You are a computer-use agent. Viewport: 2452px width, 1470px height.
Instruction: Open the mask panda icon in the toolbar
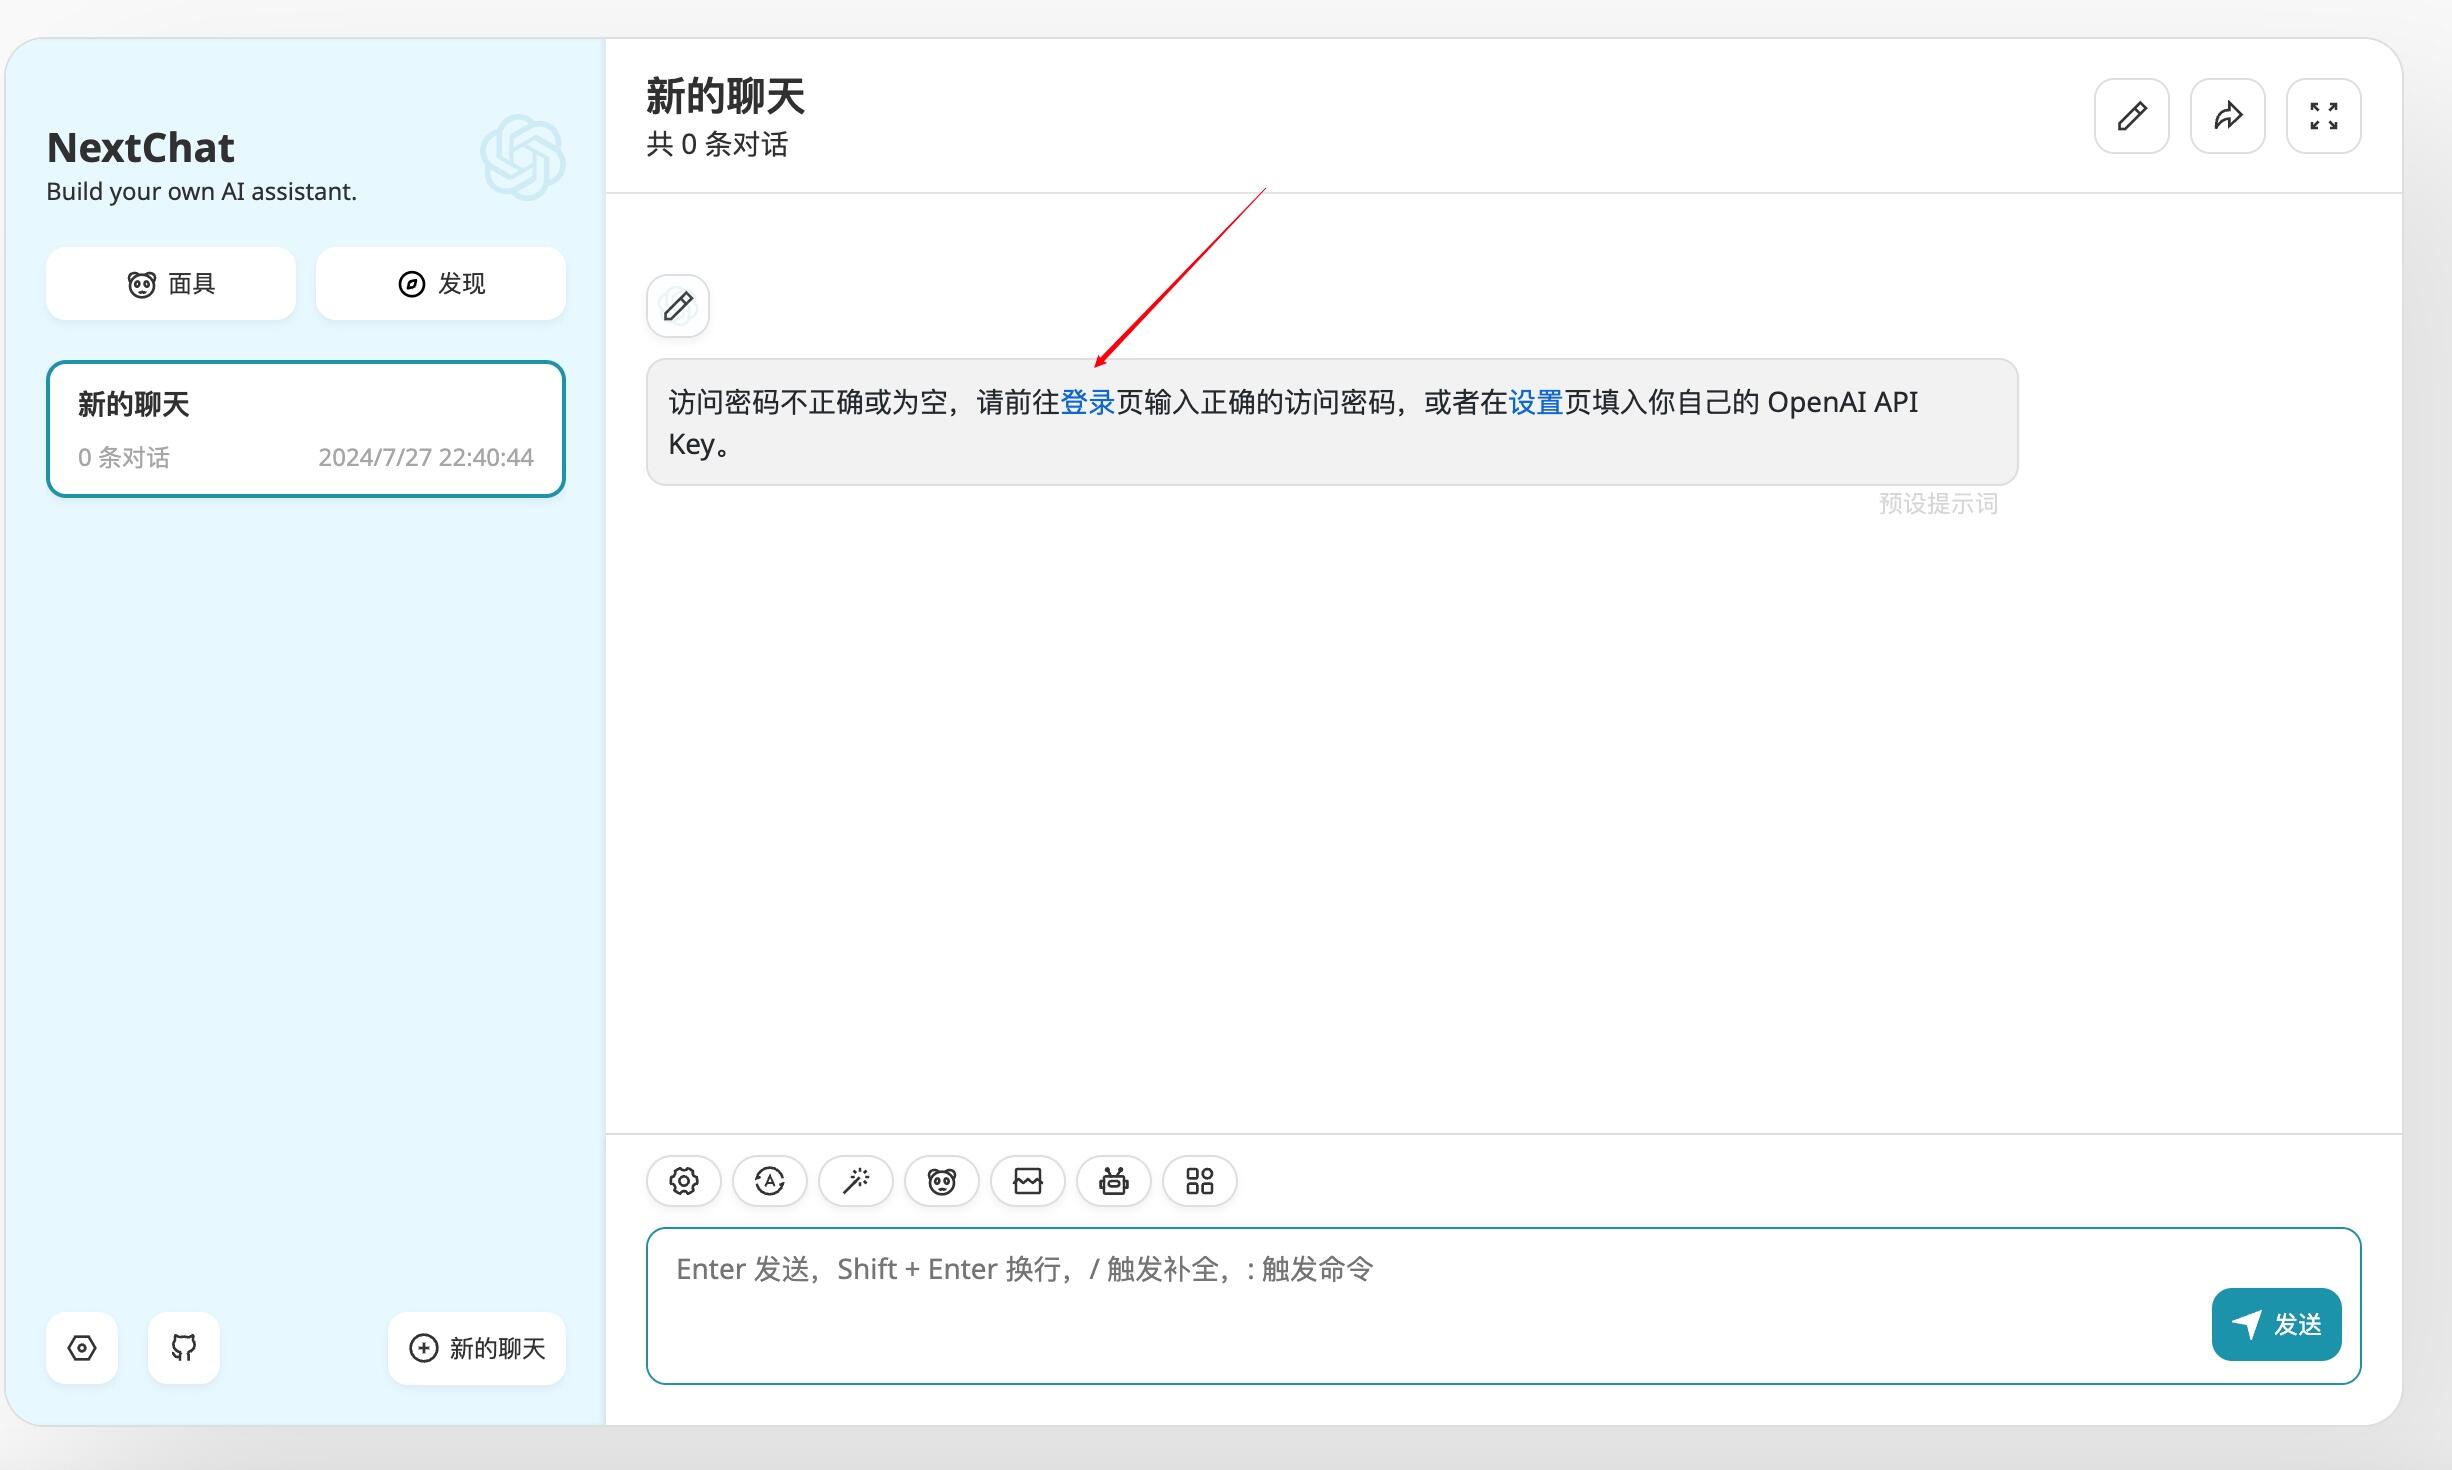click(941, 1181)
